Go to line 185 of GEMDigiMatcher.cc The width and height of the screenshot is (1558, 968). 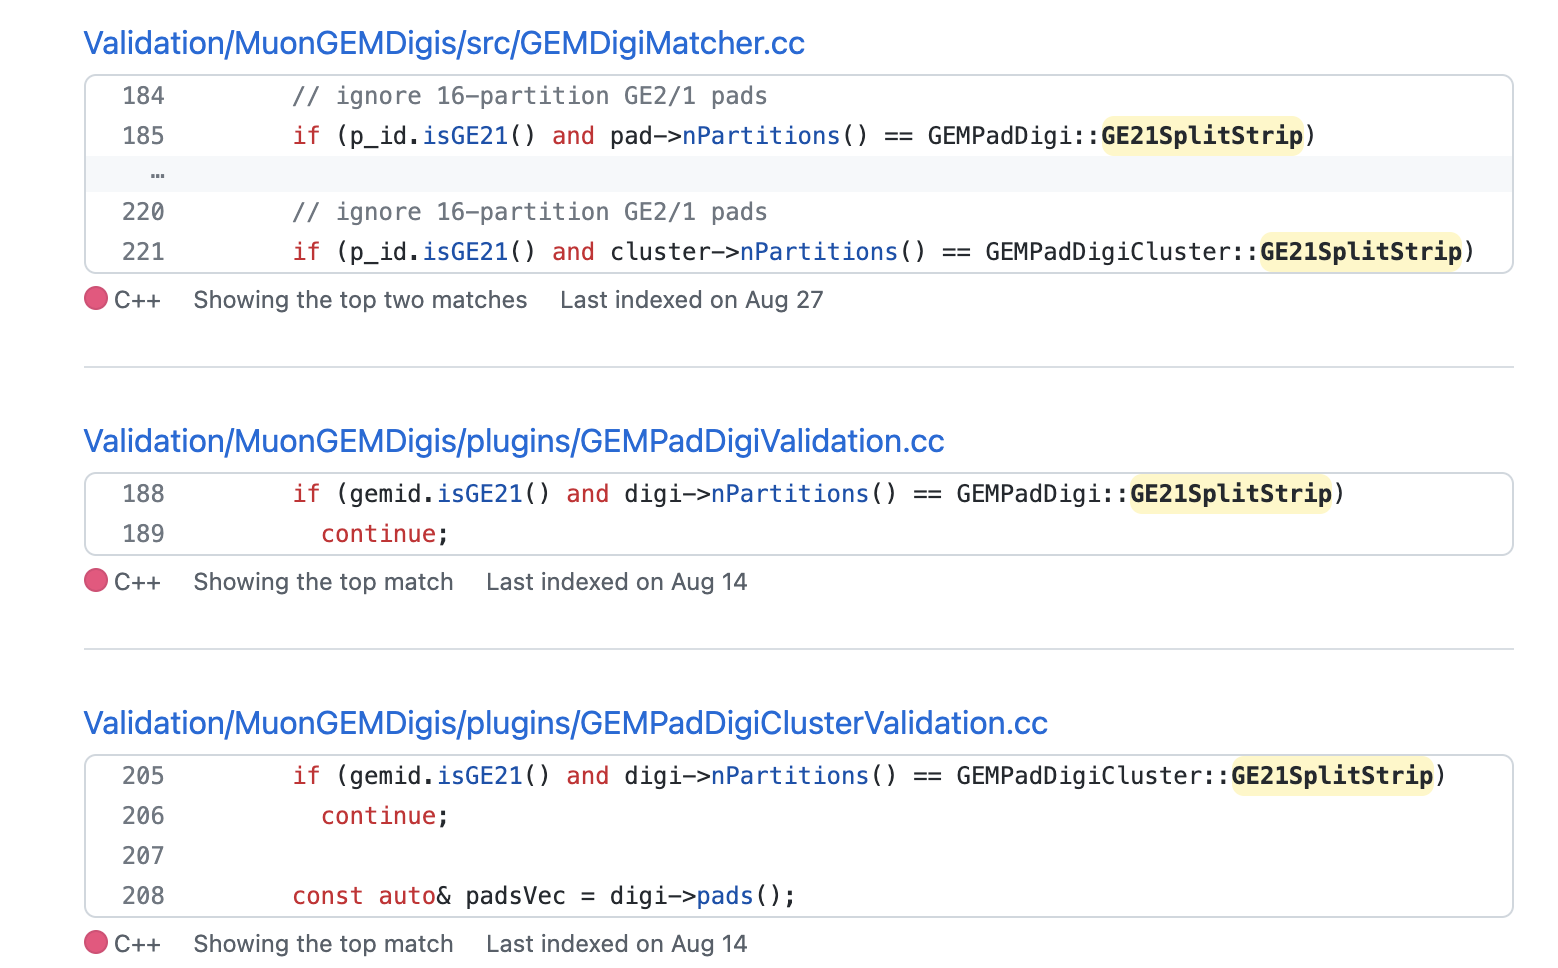tap(143, 136)
